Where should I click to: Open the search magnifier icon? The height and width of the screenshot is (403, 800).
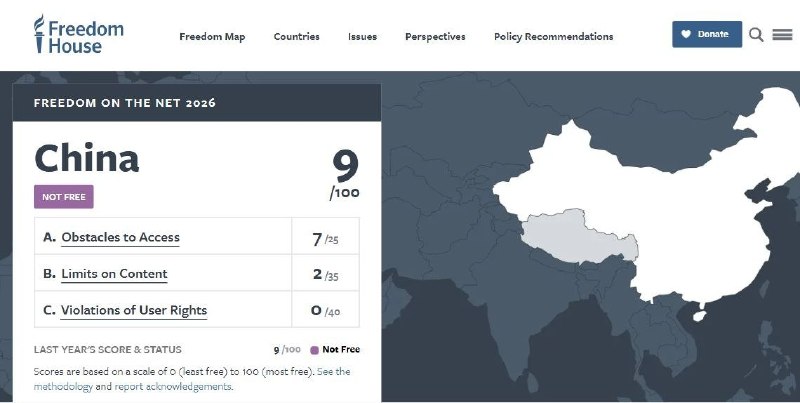point(756,35)
